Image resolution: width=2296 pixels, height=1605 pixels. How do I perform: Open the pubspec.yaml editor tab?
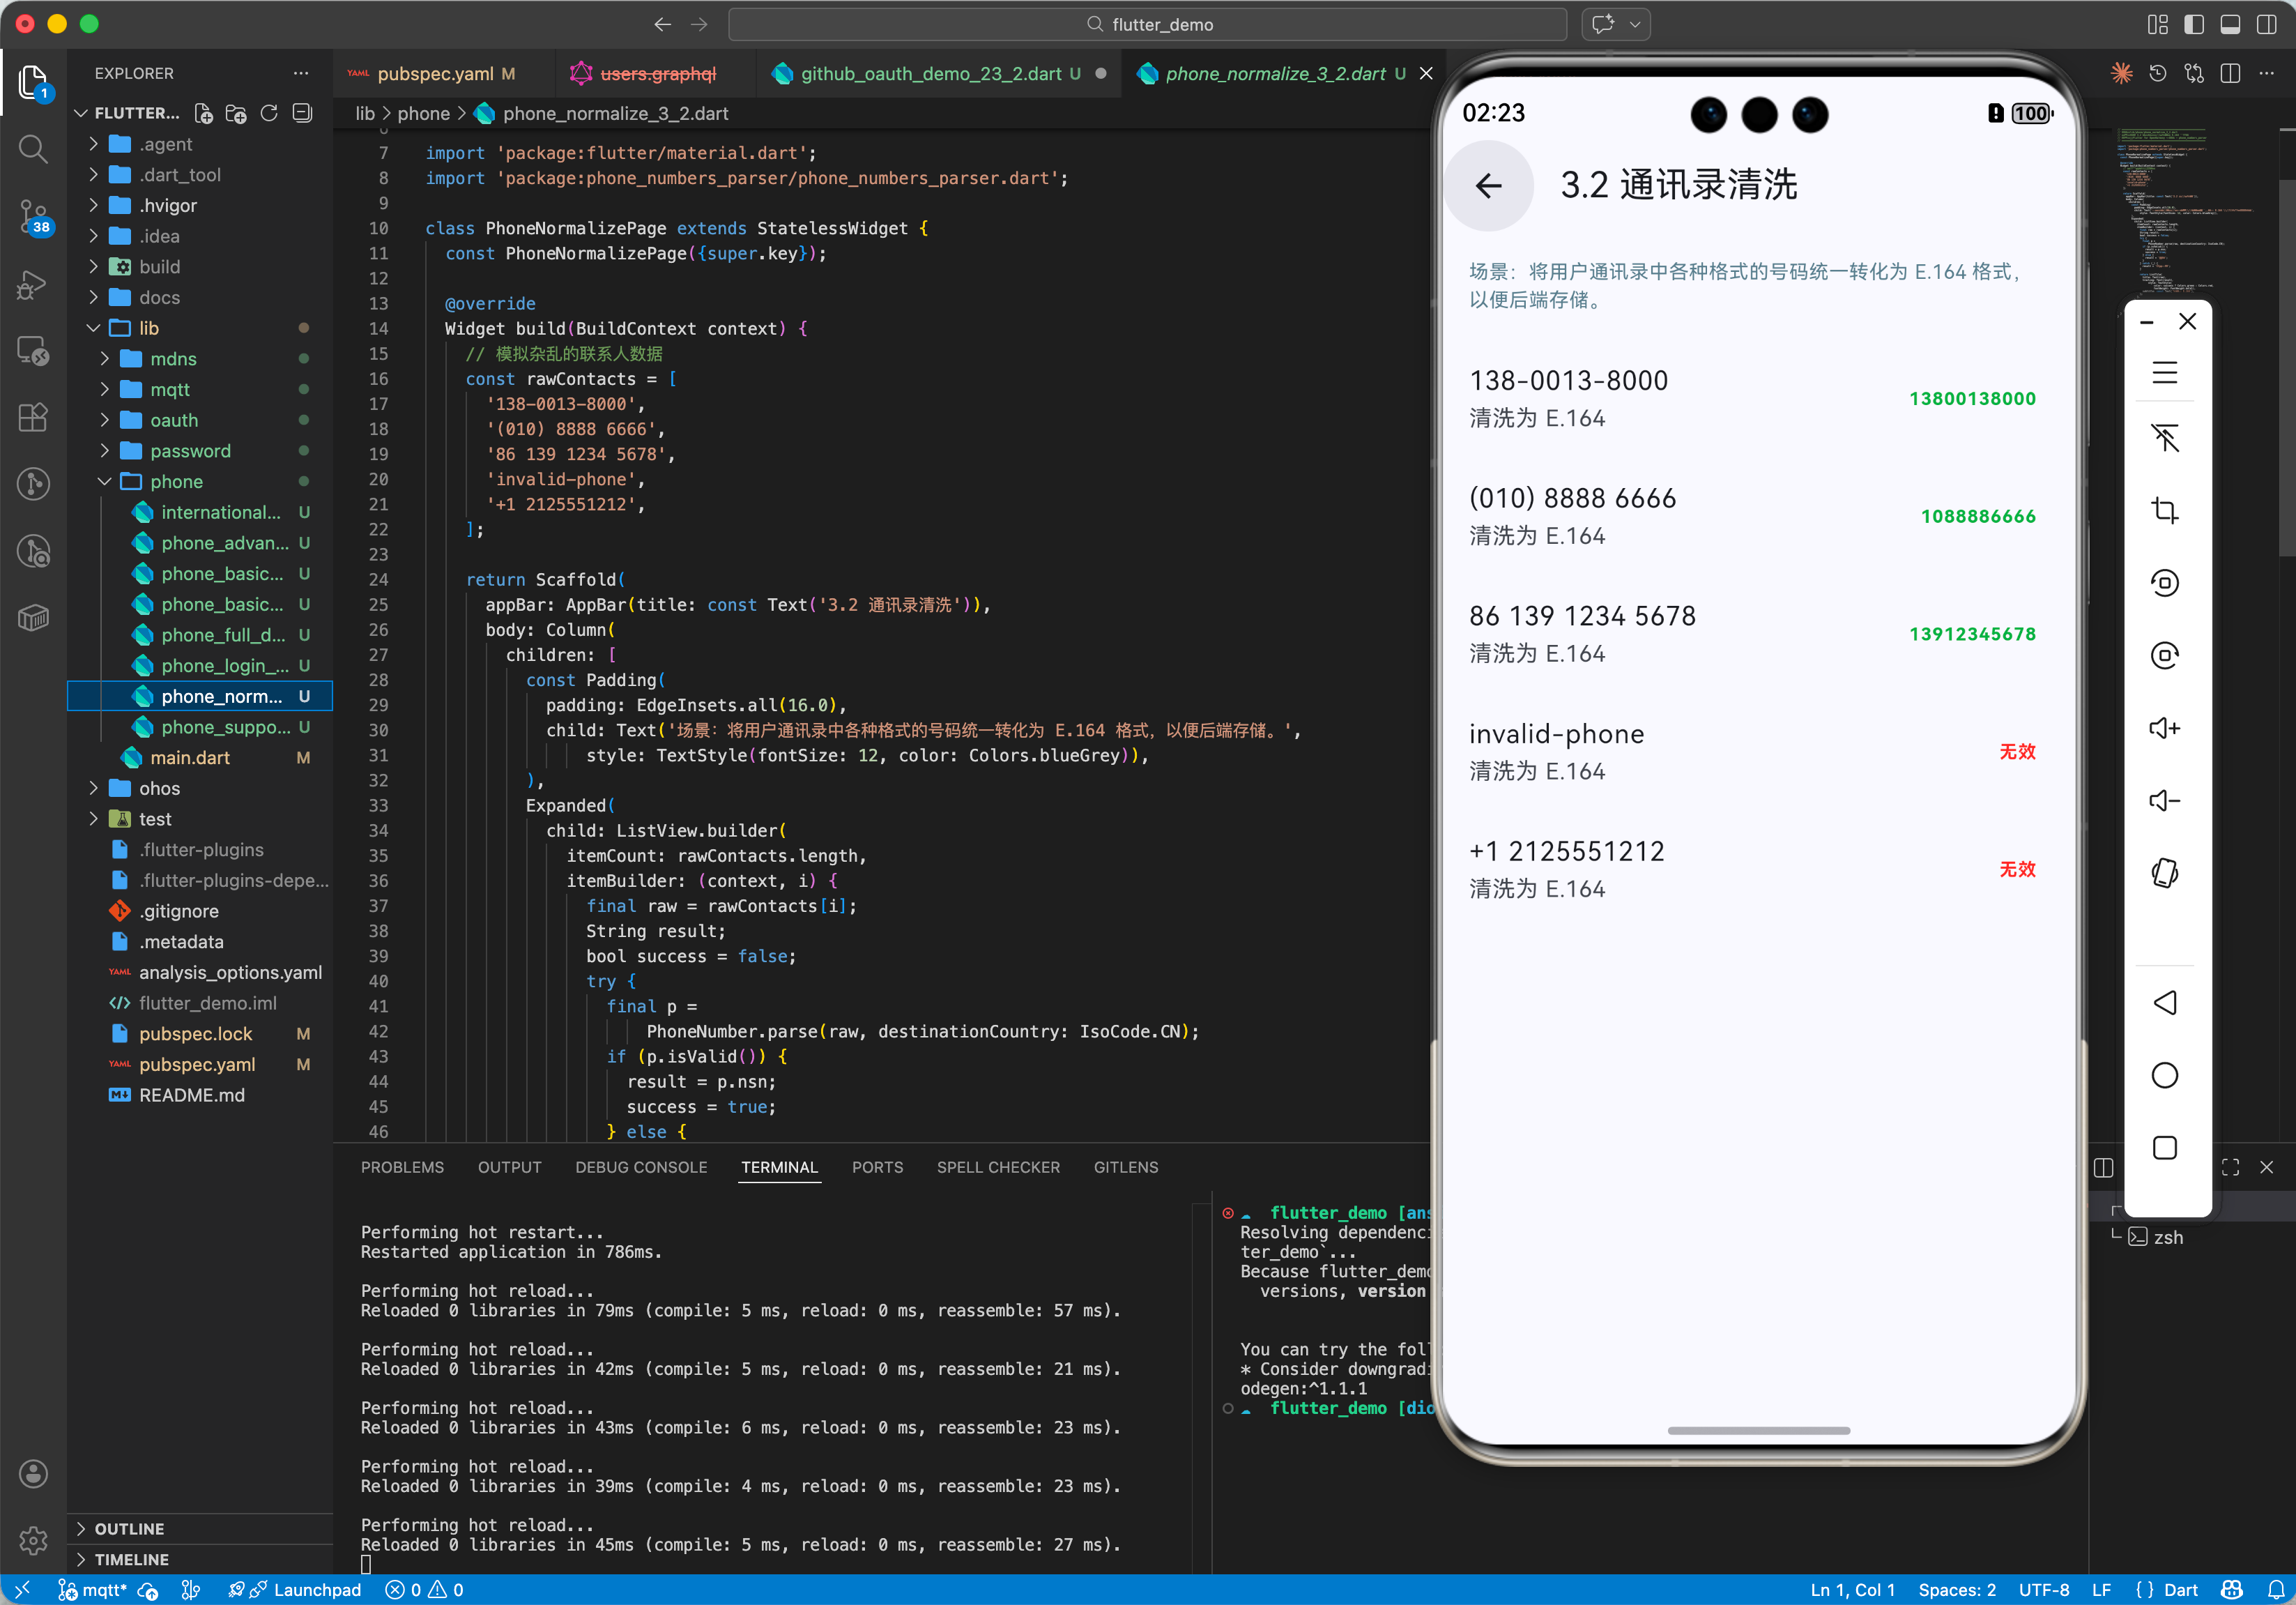click(x=435, y=73)
